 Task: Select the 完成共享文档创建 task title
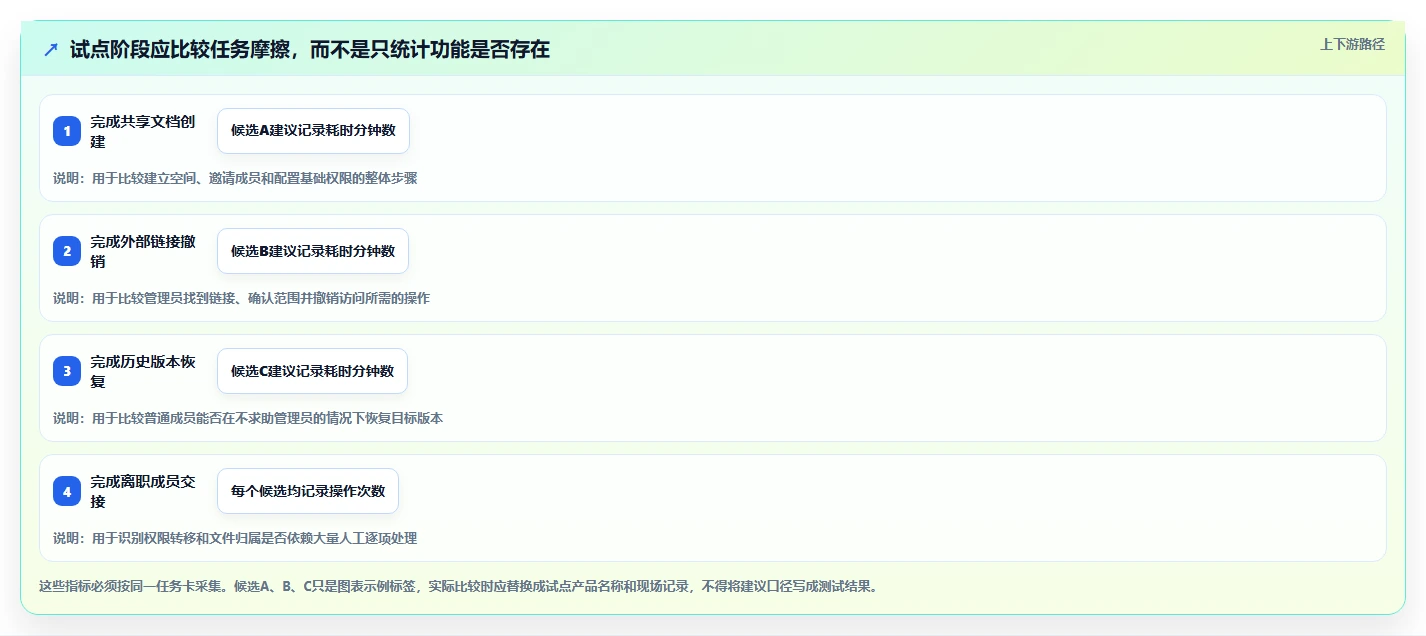pyautogui.click(x=143, y=131)
